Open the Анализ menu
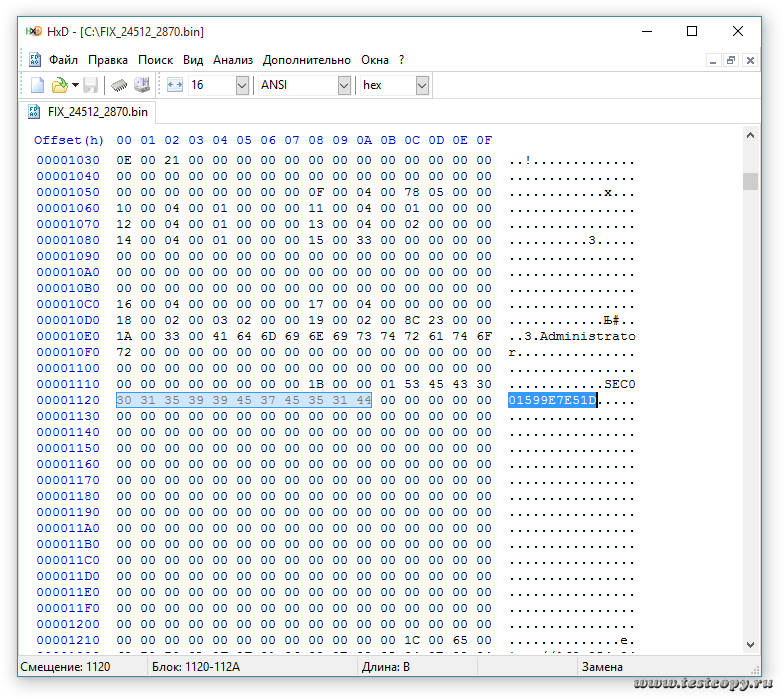Image resolution: width=784 pixels, height=699 pixels. (x=233, y=60)
